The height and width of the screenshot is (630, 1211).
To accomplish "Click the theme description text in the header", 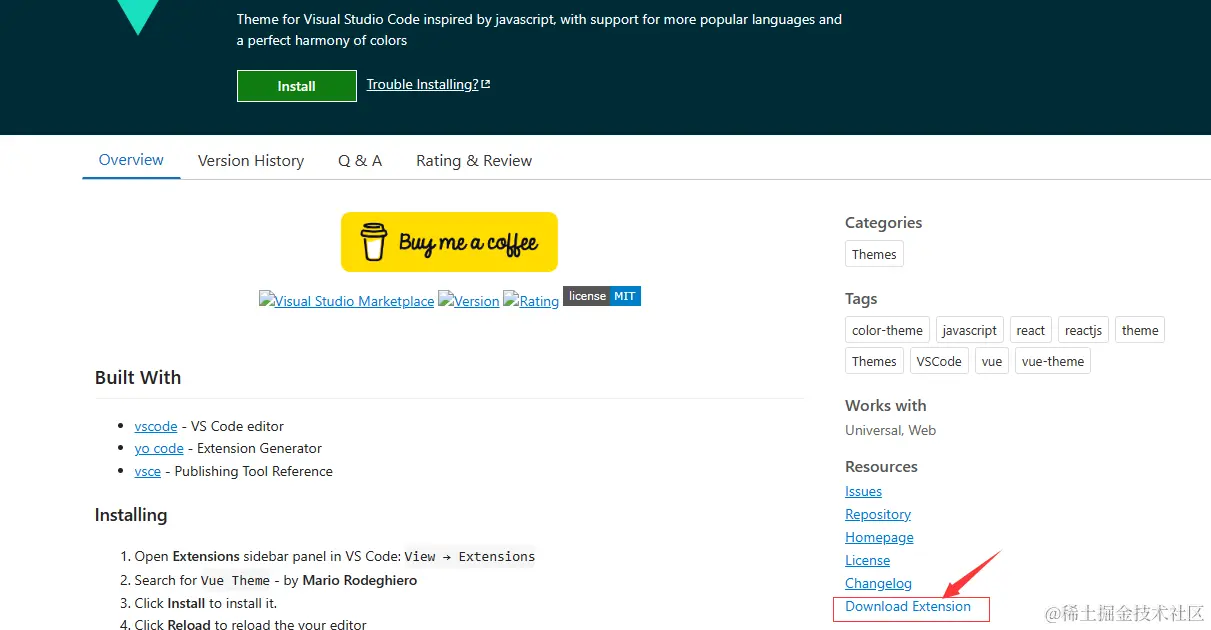I will (x=539, y=30).
